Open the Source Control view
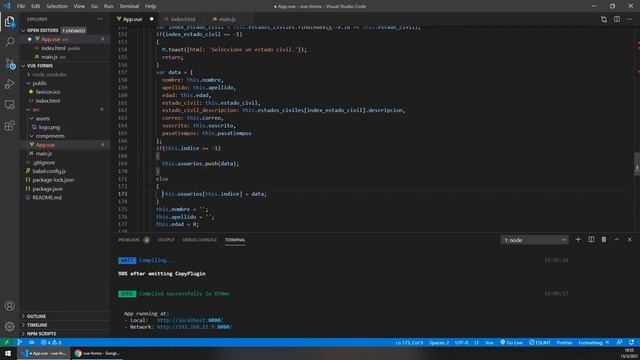640x360 pixels. tap(9, 63)
